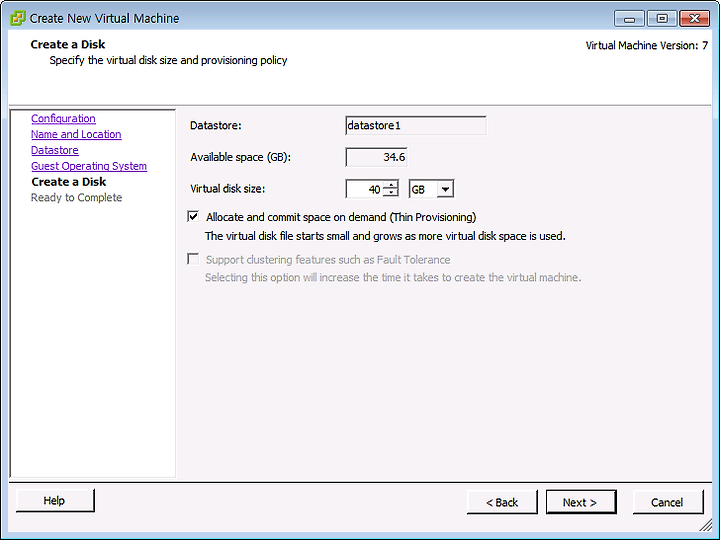720x540 pixels.
Task: Minimize the Create New Virtual Machine window
Action: point(630,19)
